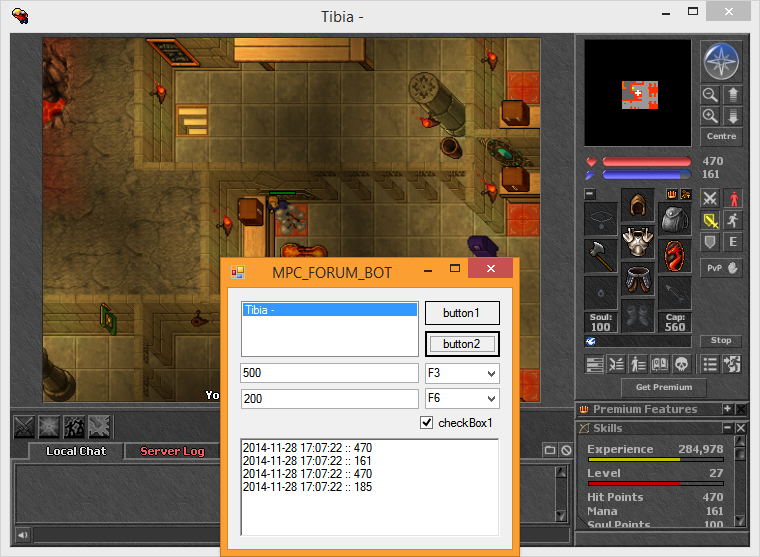Click the plate armor slot
Screen dimensions: 760x557
pos(637,241)
